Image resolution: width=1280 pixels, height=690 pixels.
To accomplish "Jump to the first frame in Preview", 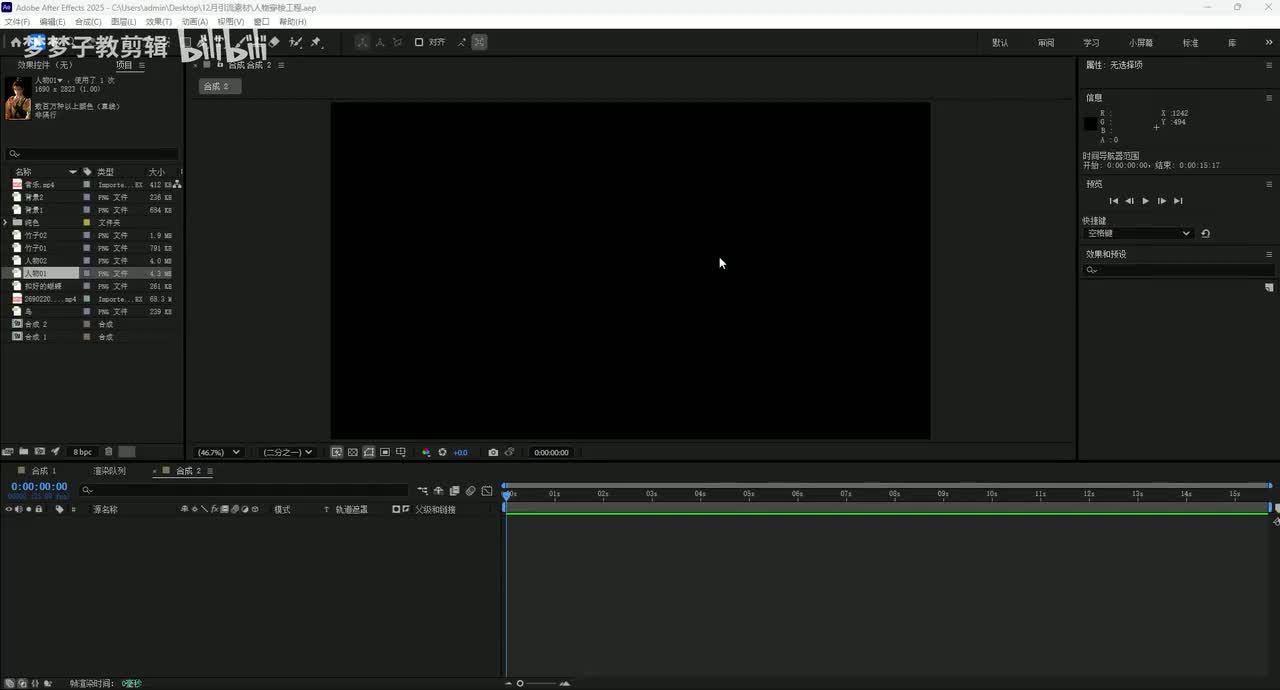I will tap(1114, 201).
